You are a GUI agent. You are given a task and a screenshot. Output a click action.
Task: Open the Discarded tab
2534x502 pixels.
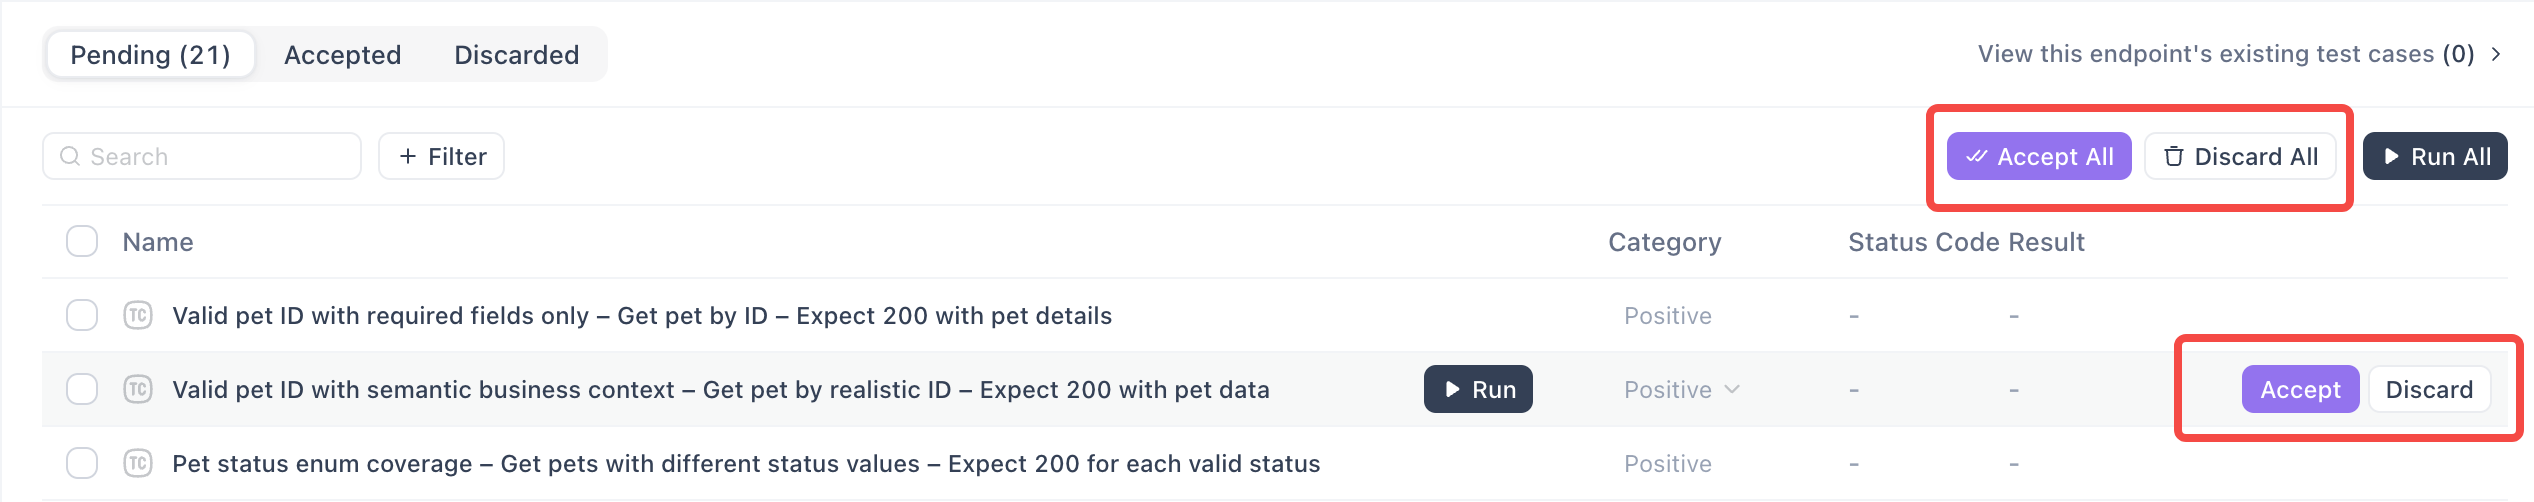516,55
